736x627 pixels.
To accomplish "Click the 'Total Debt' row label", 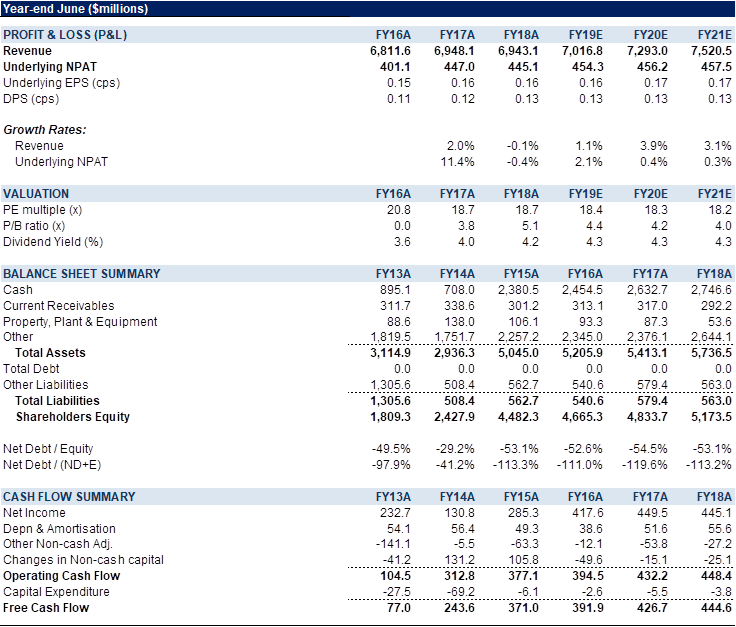I will [31, 369].
